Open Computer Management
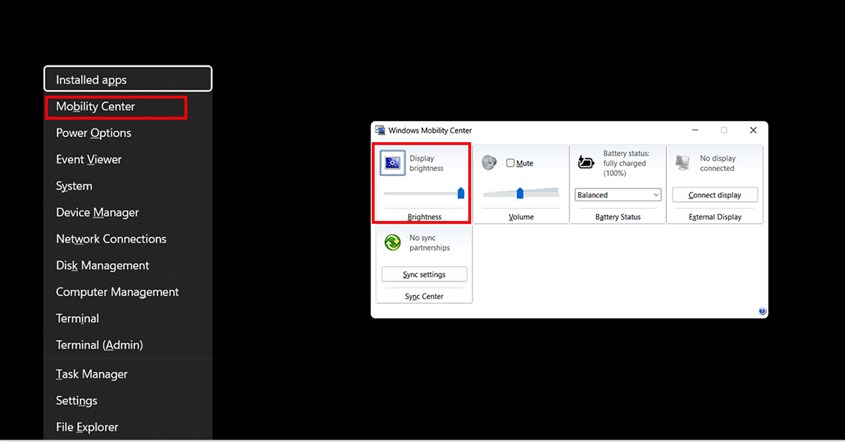 coord(128,292)
